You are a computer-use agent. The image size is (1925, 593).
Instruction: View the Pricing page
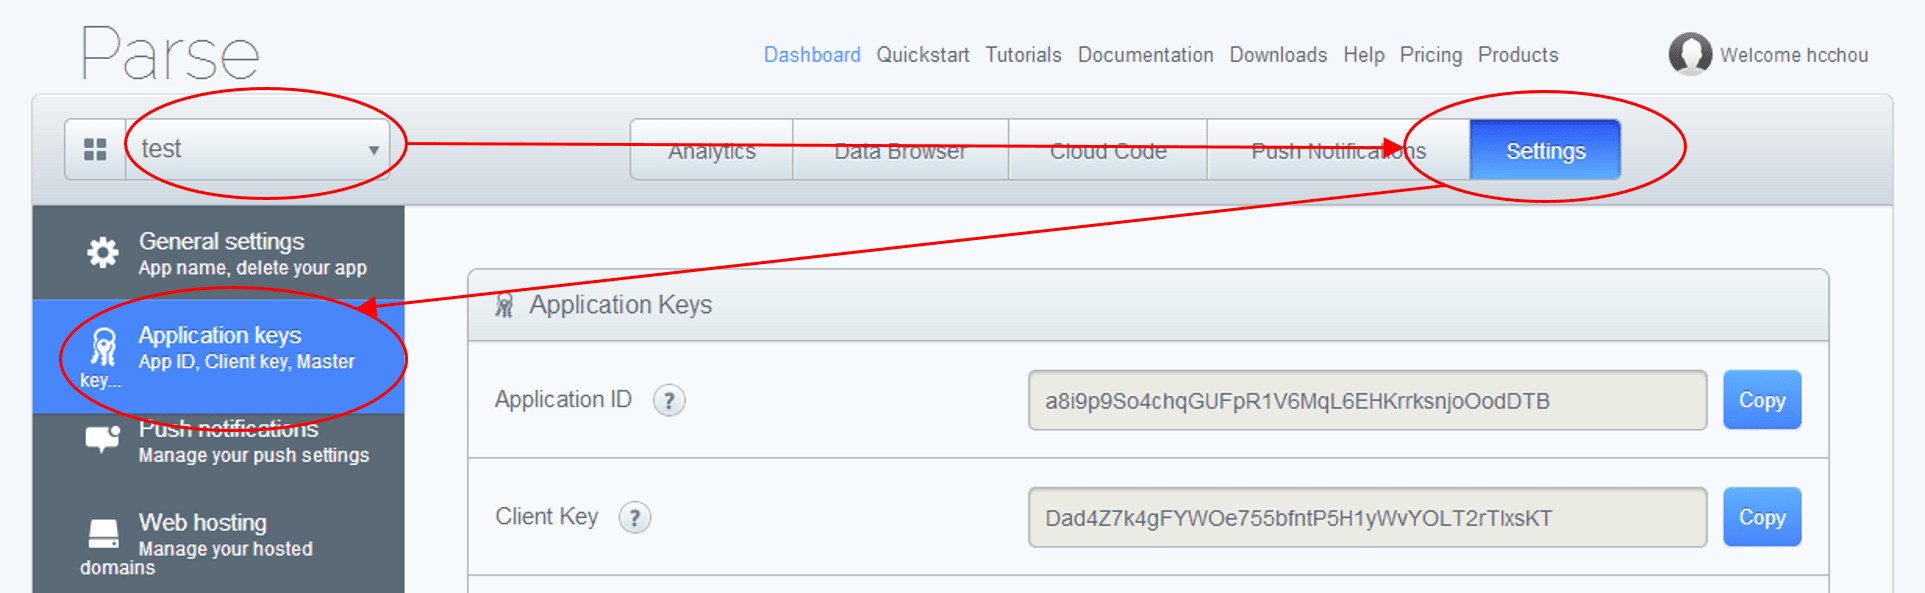(x=1431, y=55)
